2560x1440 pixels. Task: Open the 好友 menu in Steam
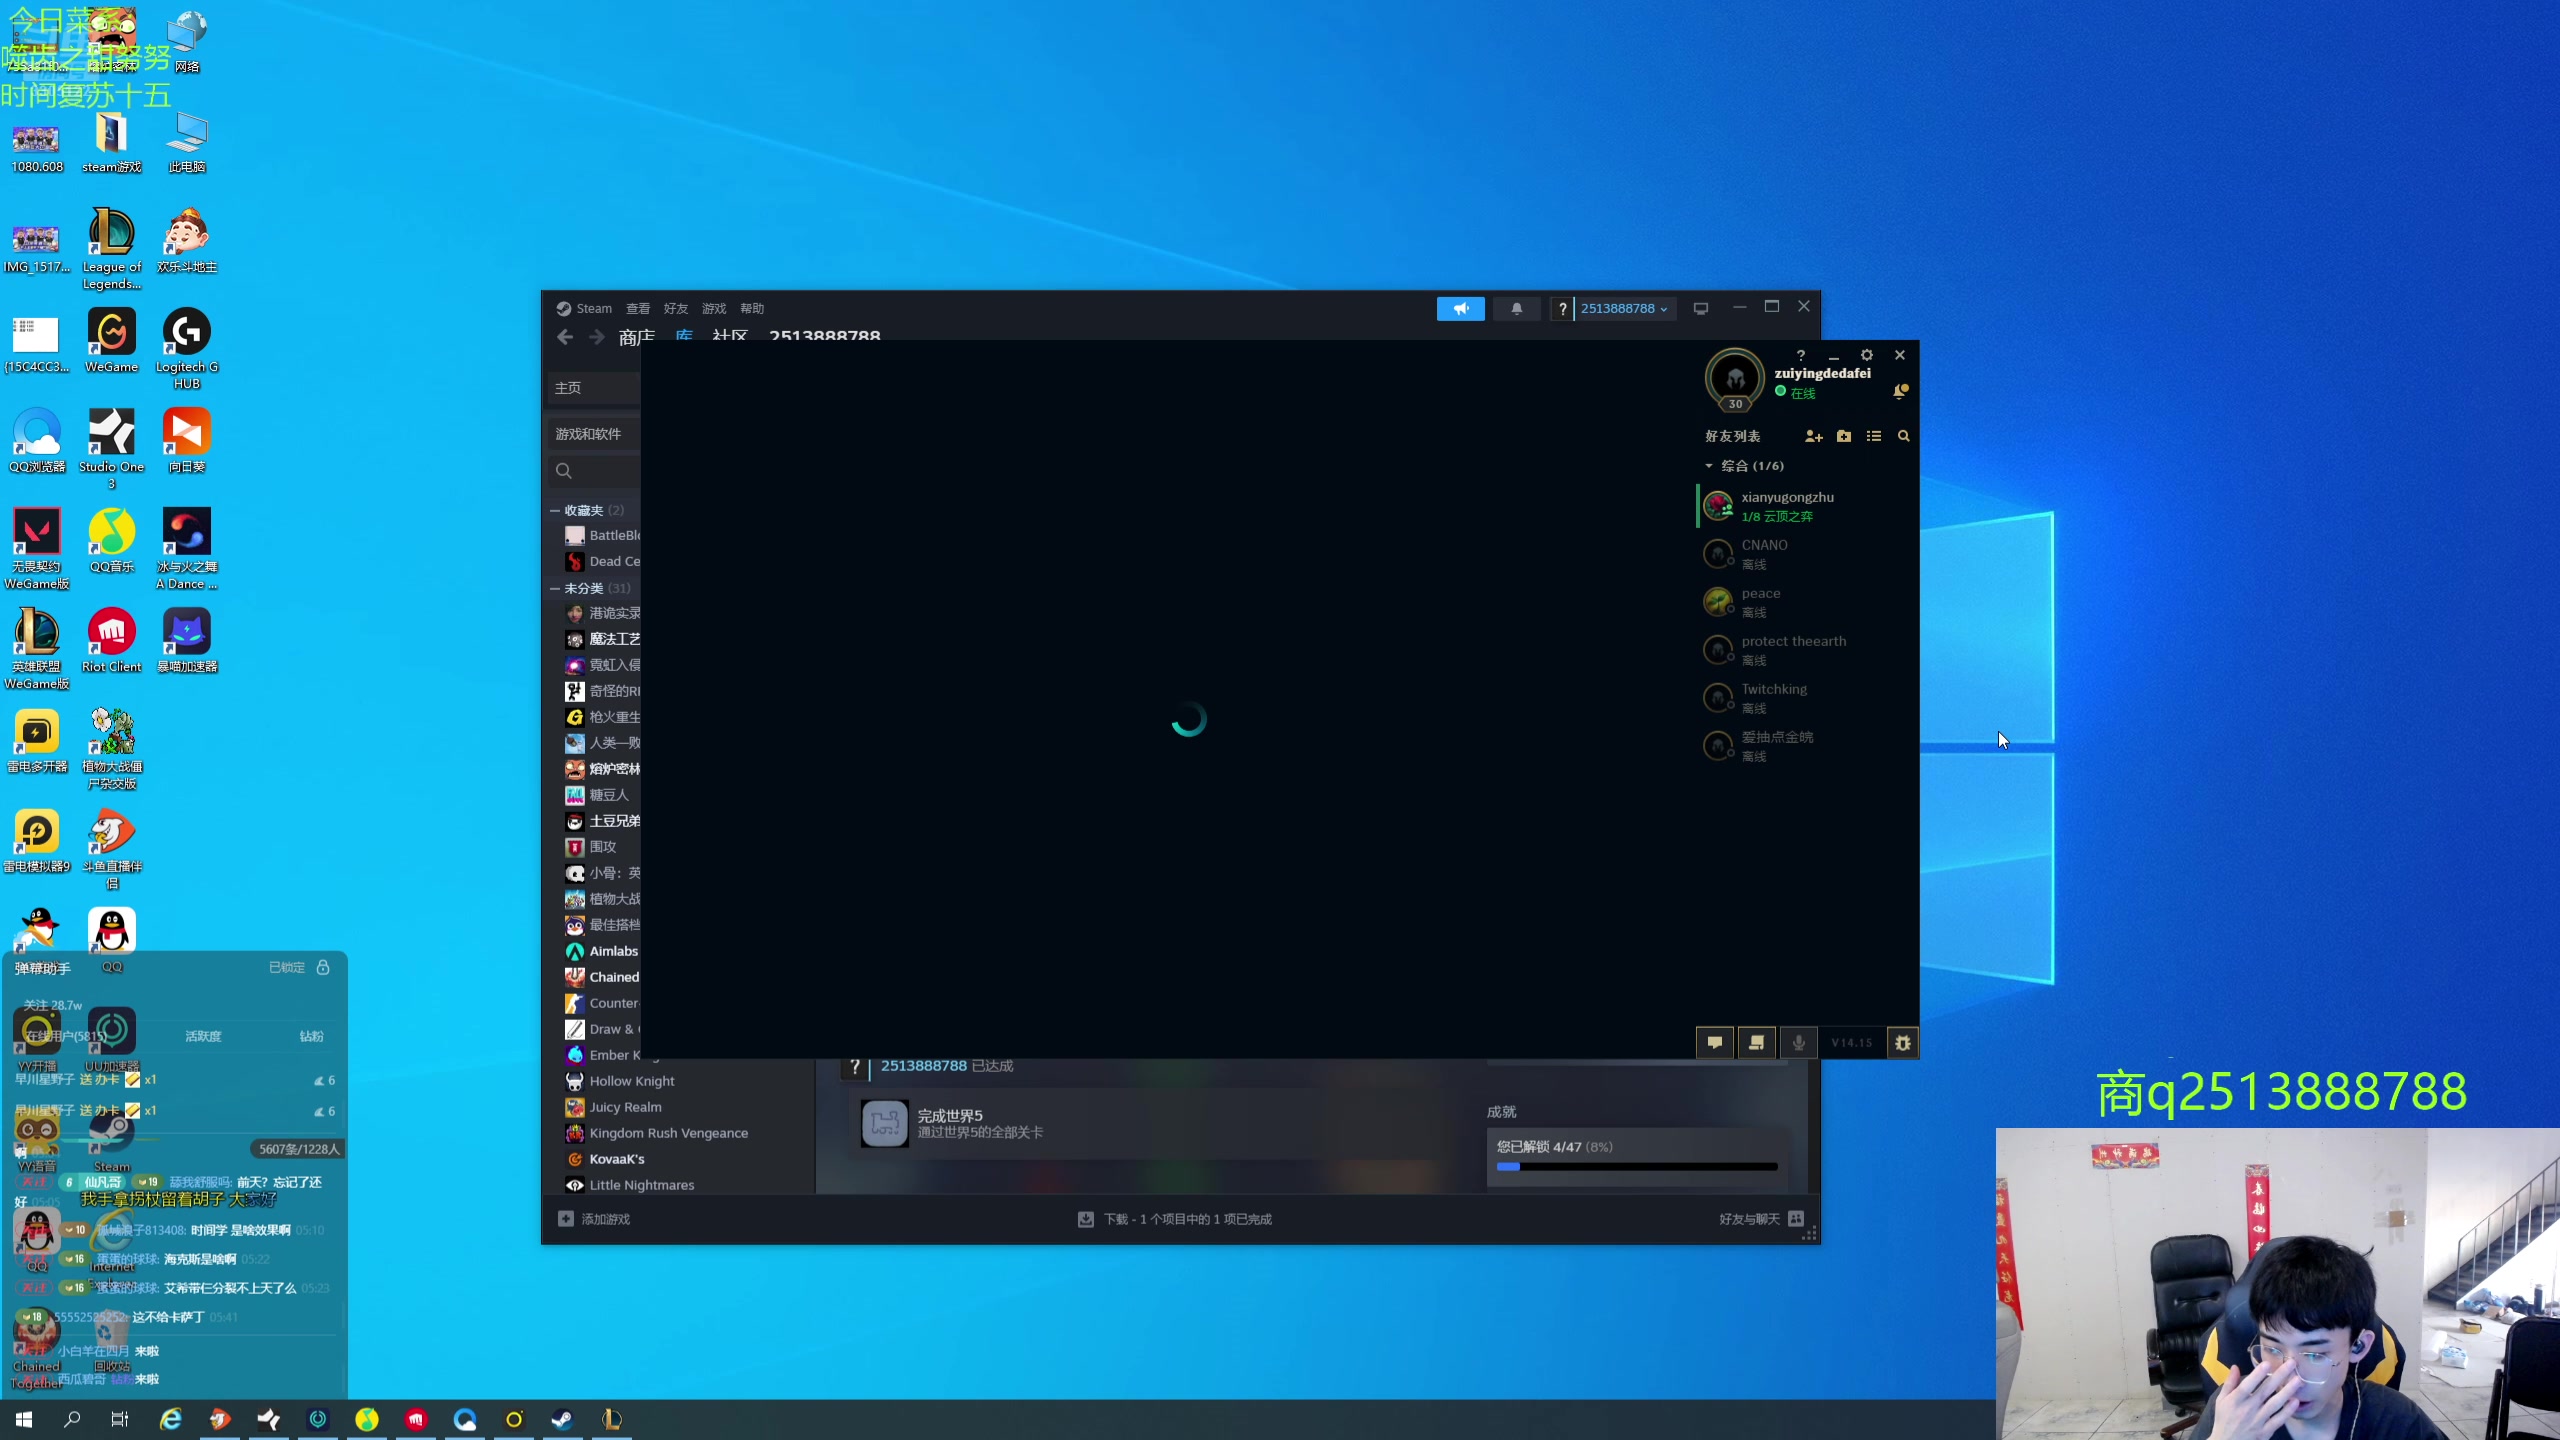(x=676, y=308)
